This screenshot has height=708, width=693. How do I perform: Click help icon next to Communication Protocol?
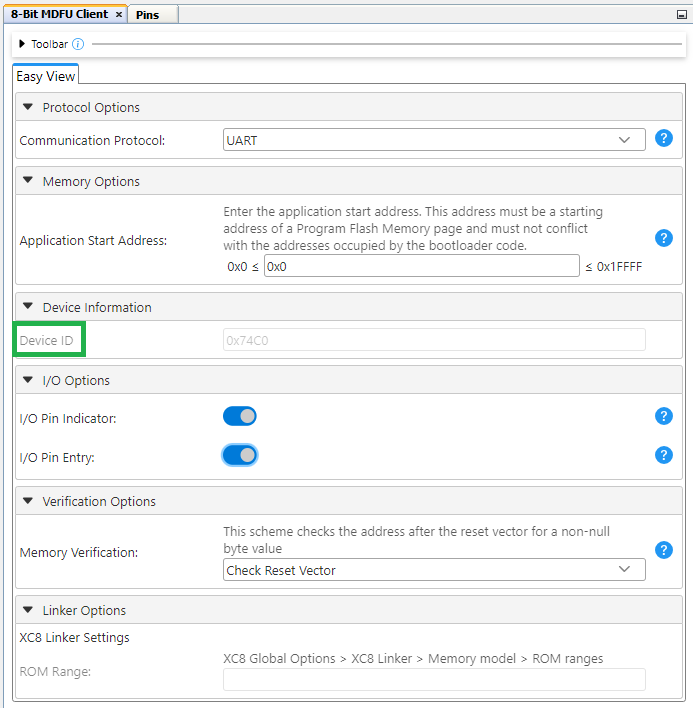point(663,139)
